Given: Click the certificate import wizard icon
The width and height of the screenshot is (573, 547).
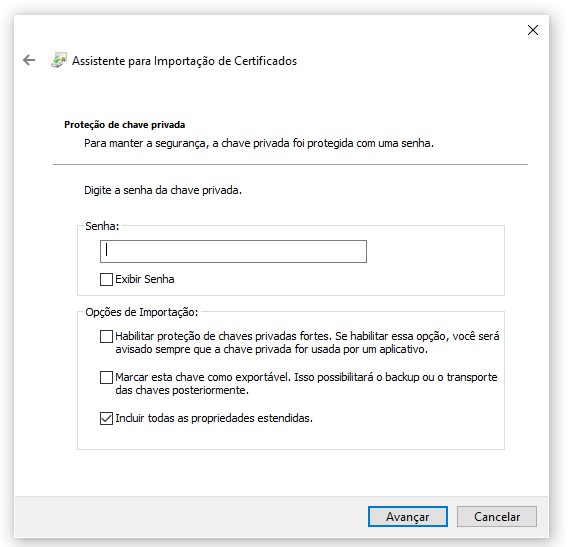Looking at the screenshot, I should tap(58, 60).
